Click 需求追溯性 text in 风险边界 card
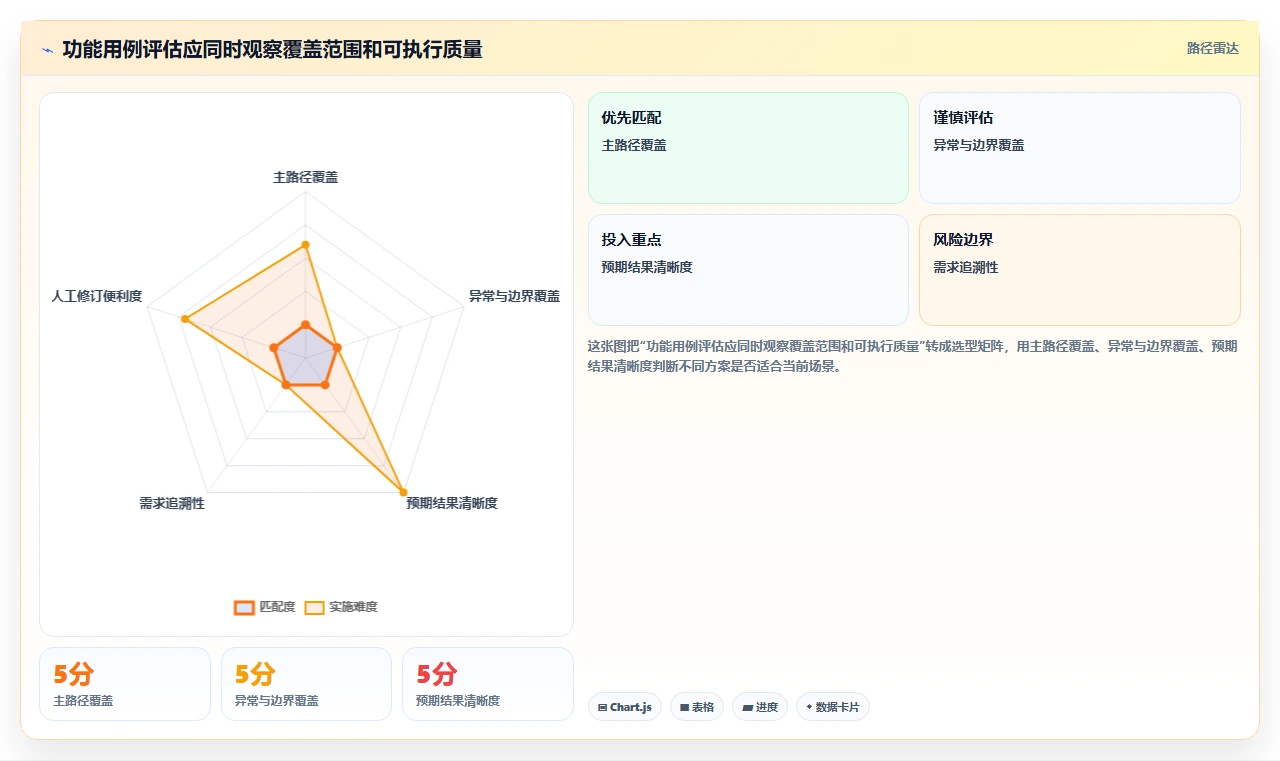Viewport: 1280px width, 761px height. 966,267
